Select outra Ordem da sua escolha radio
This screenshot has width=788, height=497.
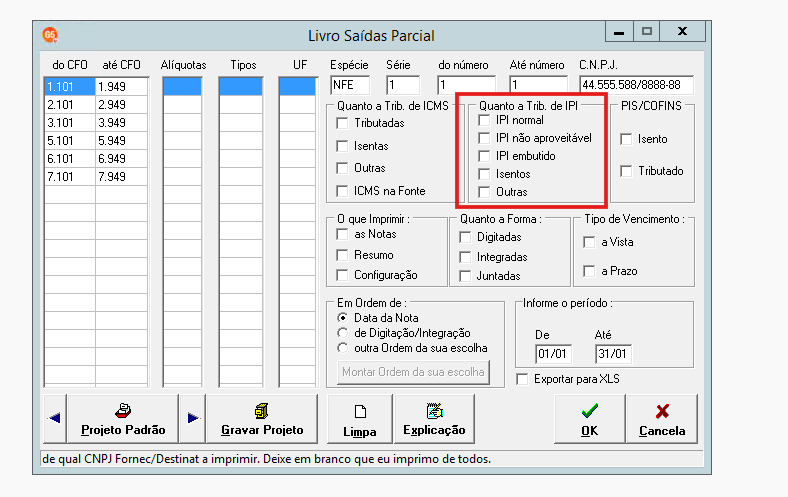[342, 348]
